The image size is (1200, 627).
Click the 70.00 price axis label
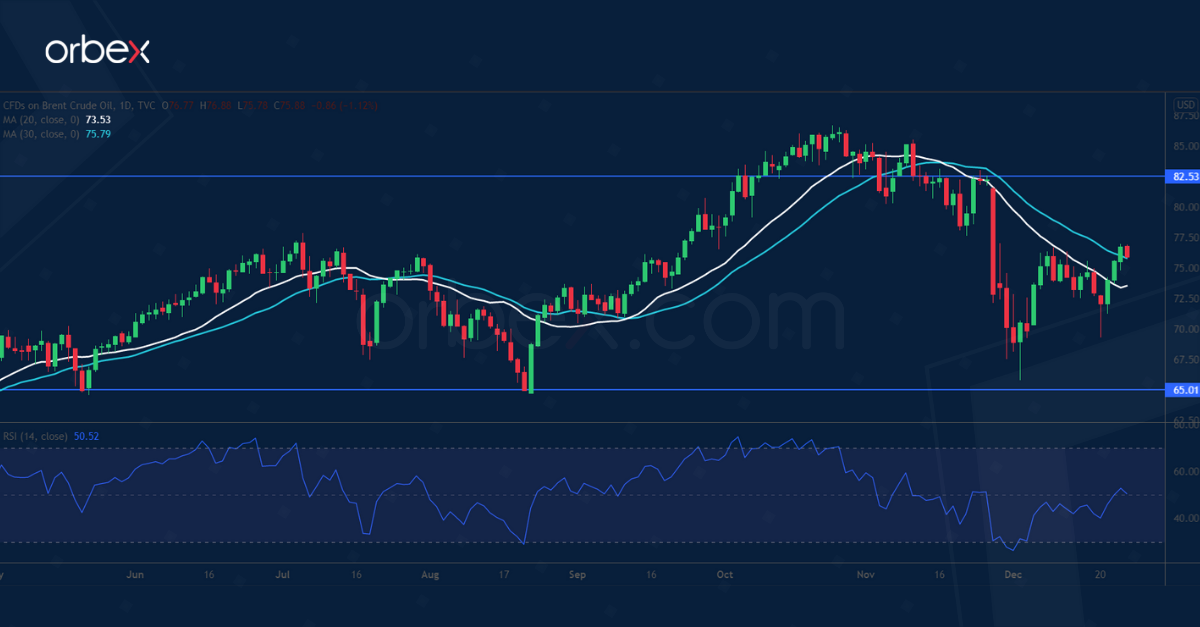click(x=1186, y=329)
